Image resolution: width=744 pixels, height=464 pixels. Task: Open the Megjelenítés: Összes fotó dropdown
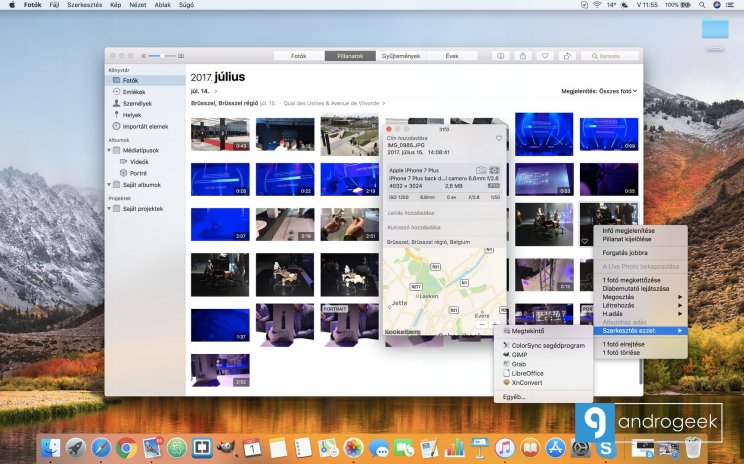599,91
